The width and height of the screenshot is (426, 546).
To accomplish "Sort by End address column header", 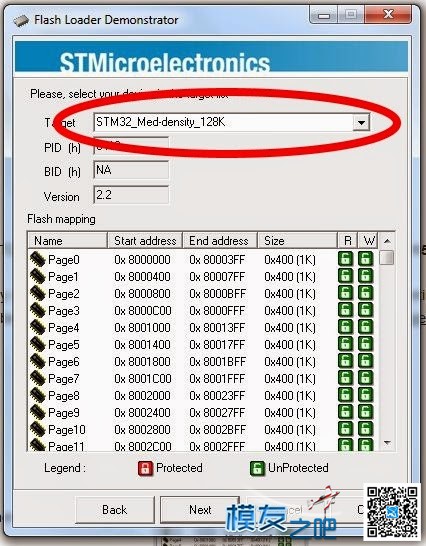I will (x=220, y=241).
